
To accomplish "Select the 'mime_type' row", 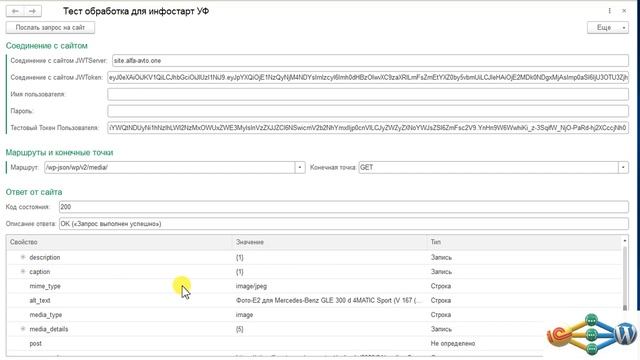I will [314, 286].
